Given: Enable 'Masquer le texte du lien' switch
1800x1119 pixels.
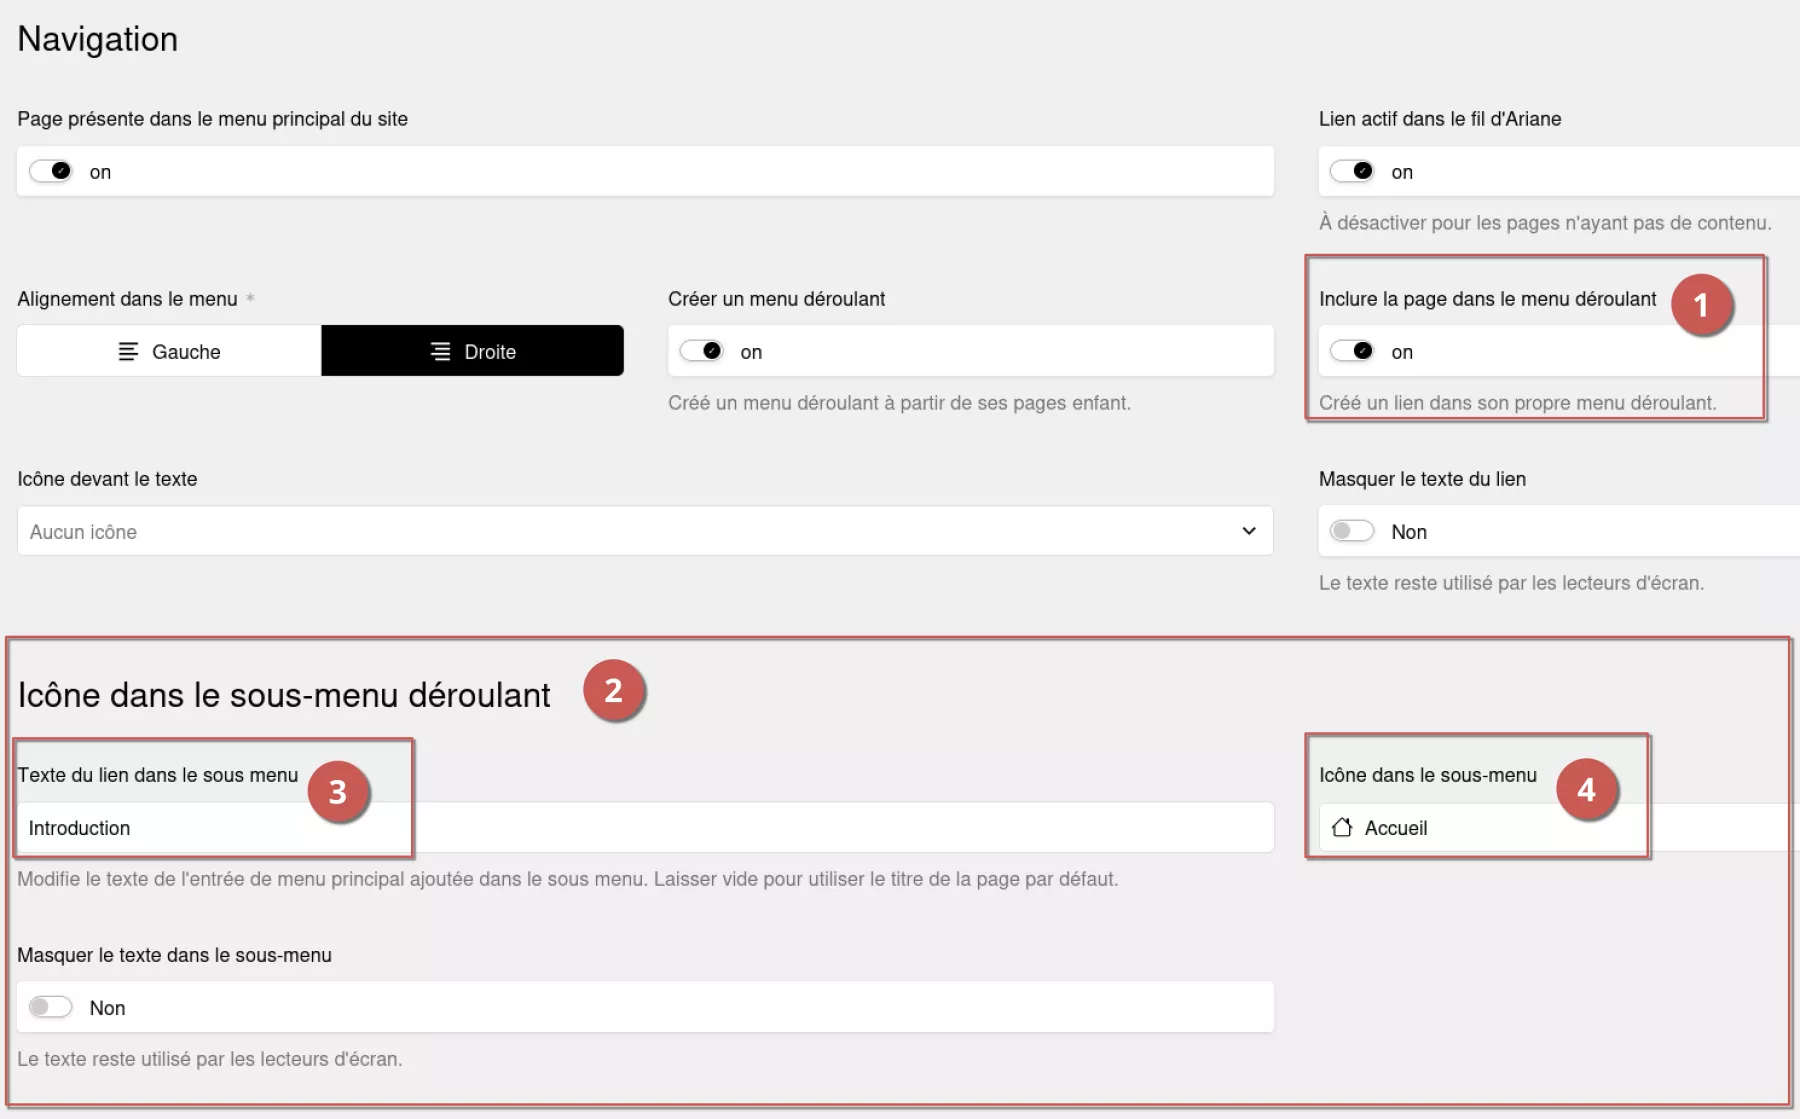Looking at the screenshot, I should [1352, 531].
